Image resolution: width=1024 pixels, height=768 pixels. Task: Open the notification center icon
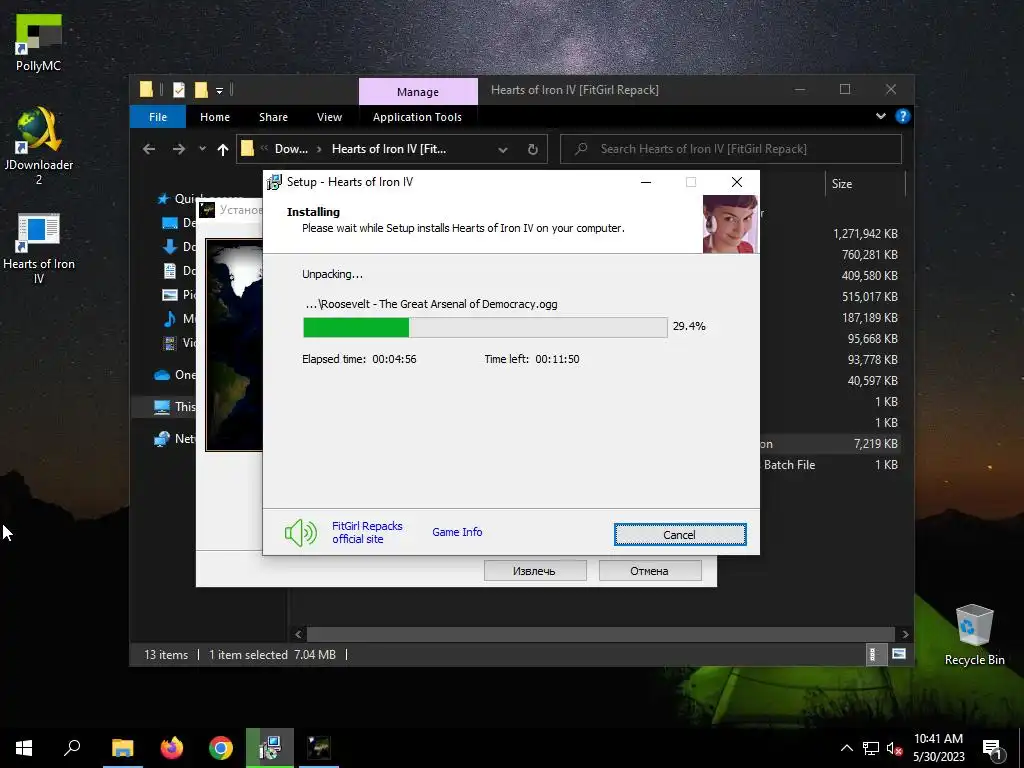(993, 750)
